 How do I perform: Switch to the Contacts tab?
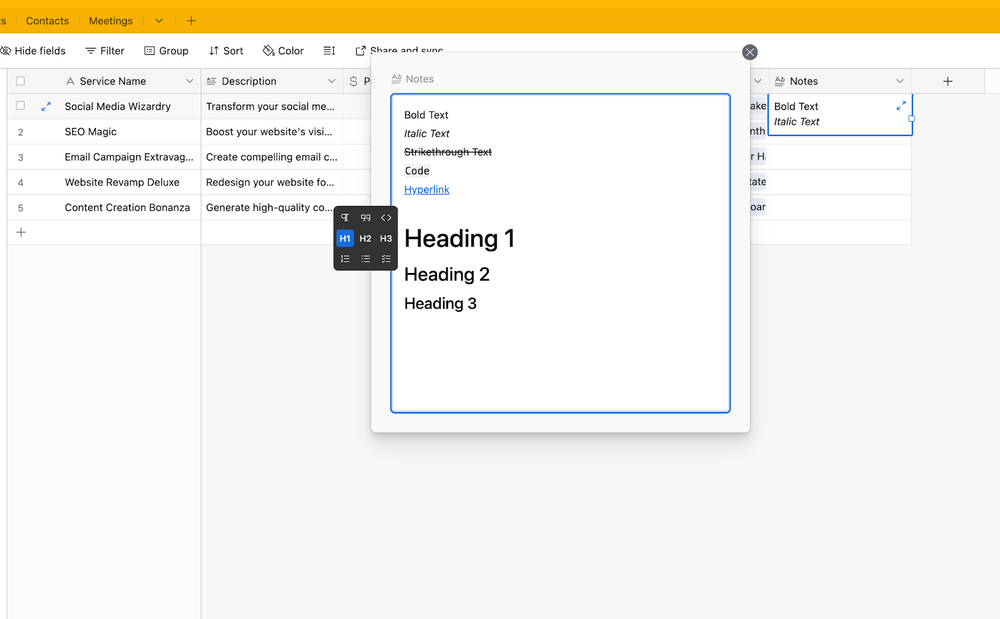pyautogui.click(x=47, y=20)
